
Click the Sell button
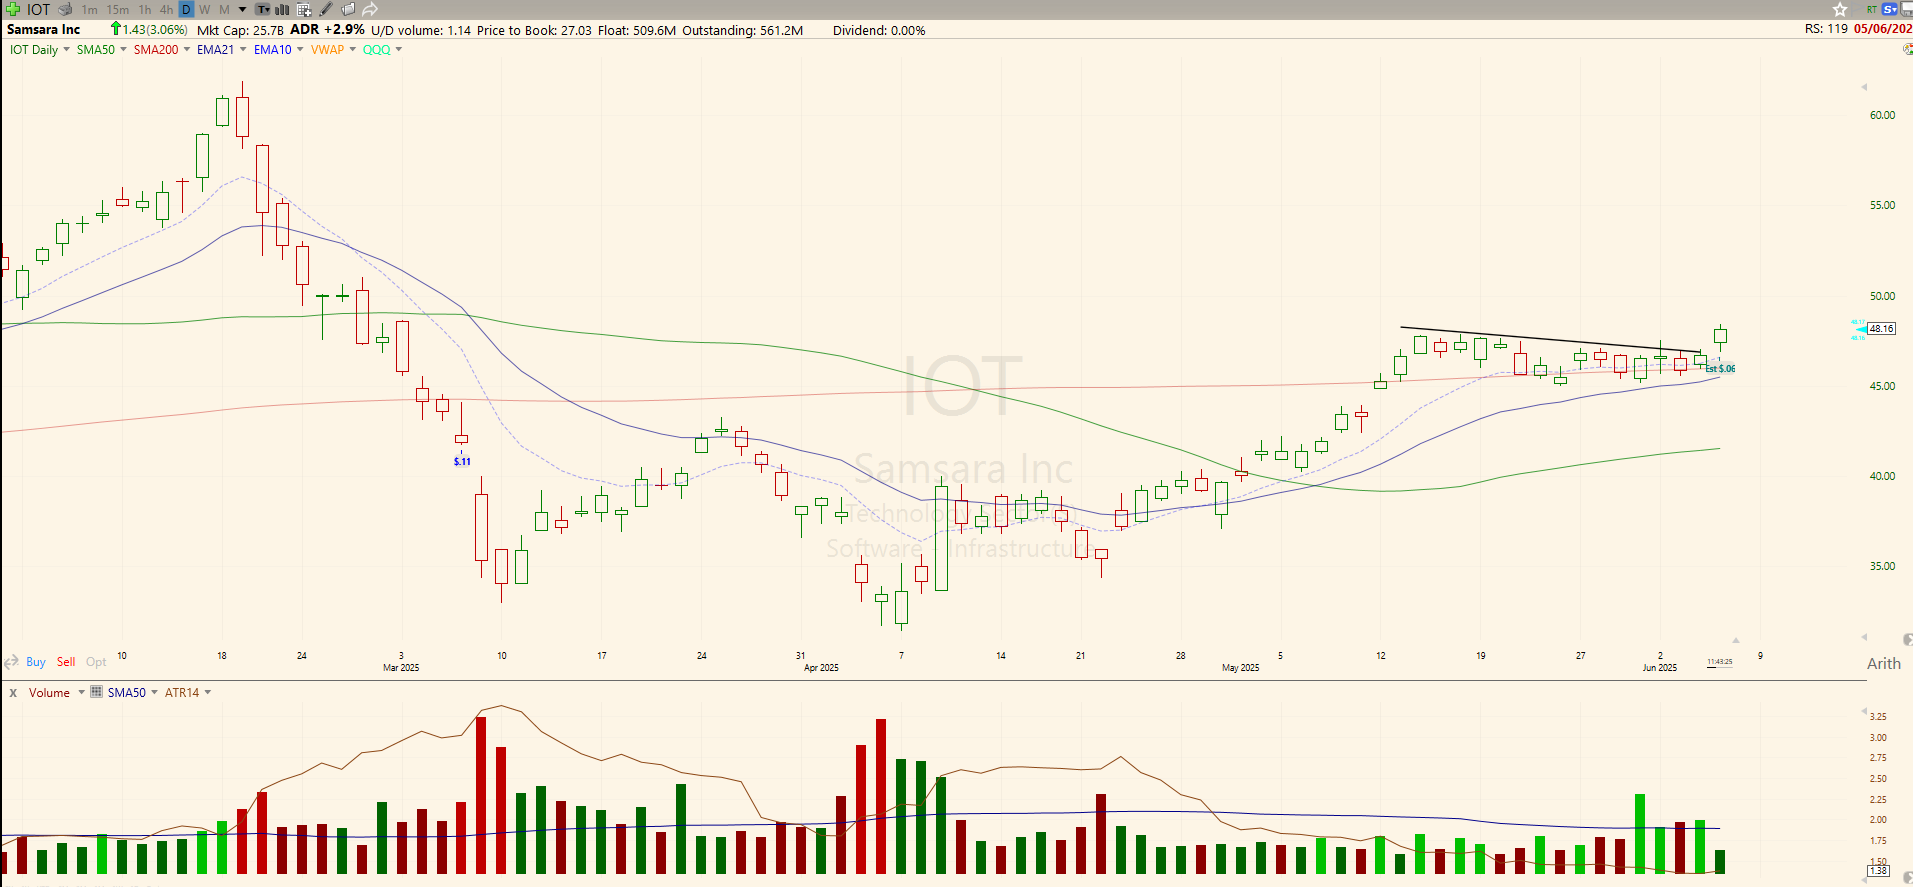point(66,662)
